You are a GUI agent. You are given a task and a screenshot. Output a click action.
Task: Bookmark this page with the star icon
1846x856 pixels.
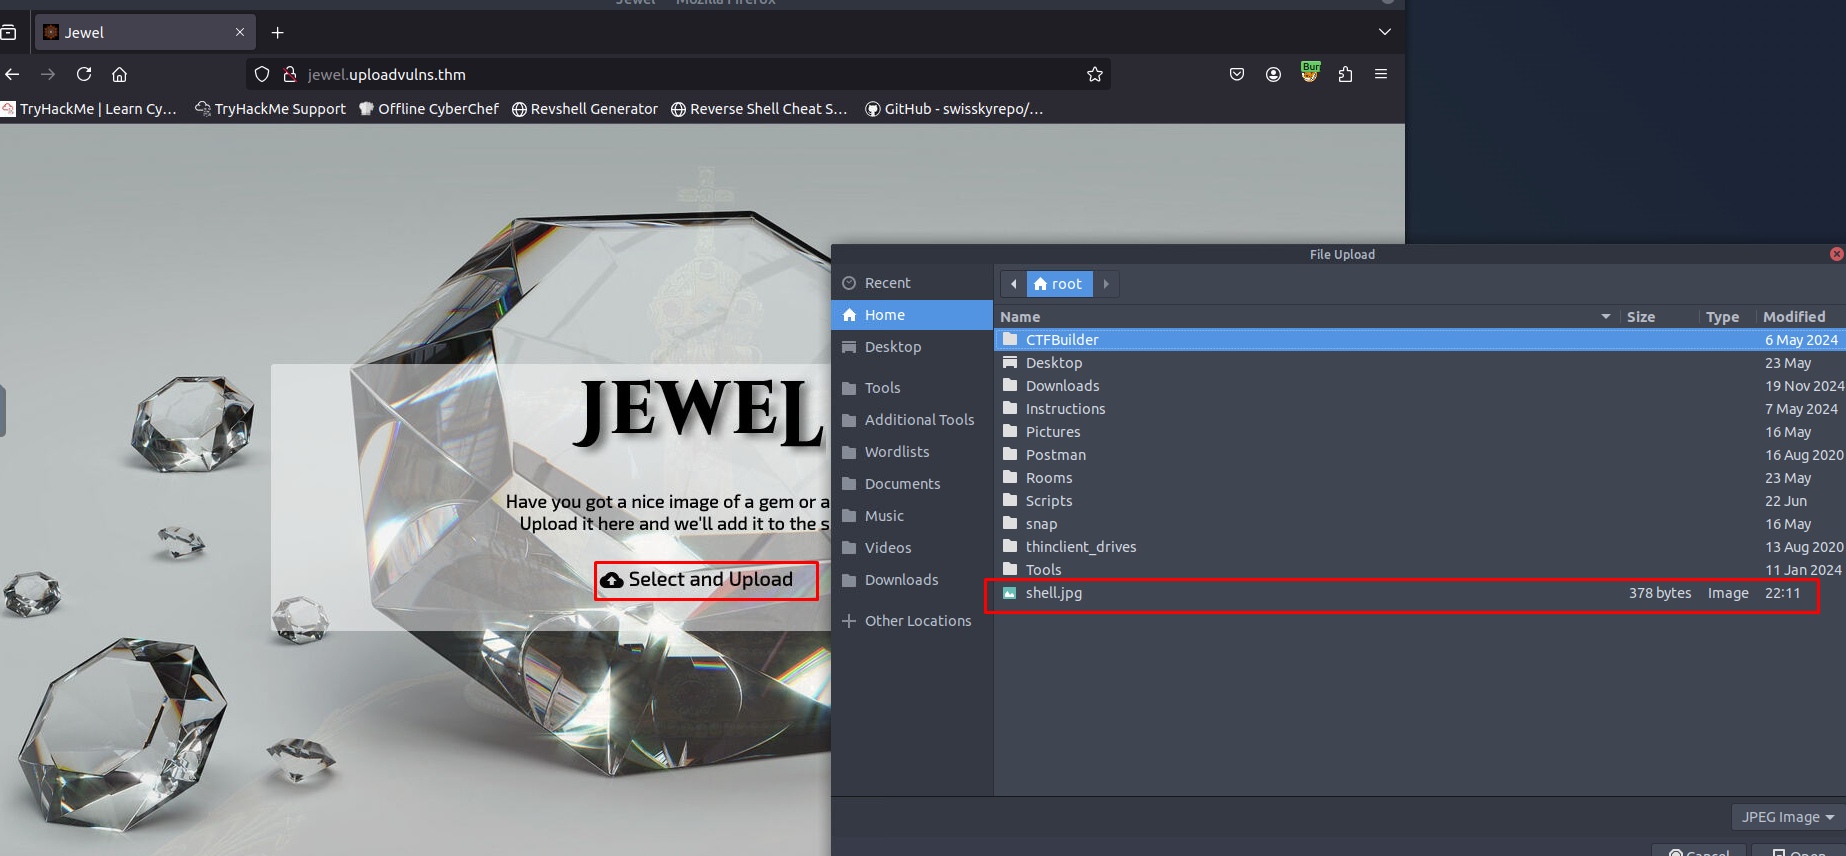pyautogui.click(x=1095, y=74)
